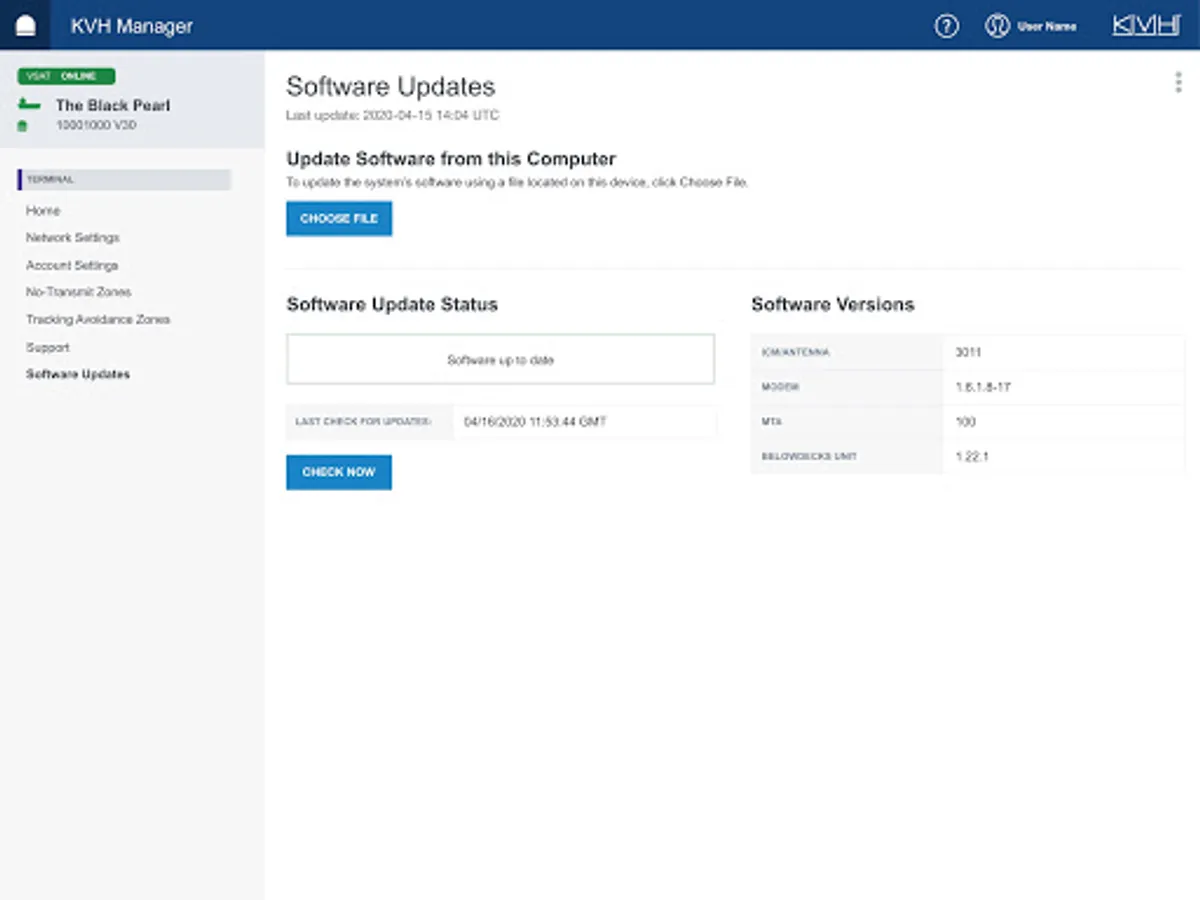This screenshot has height=900, width=1200.
Task: Open the help question mark icon
Action: click(946, 26)
